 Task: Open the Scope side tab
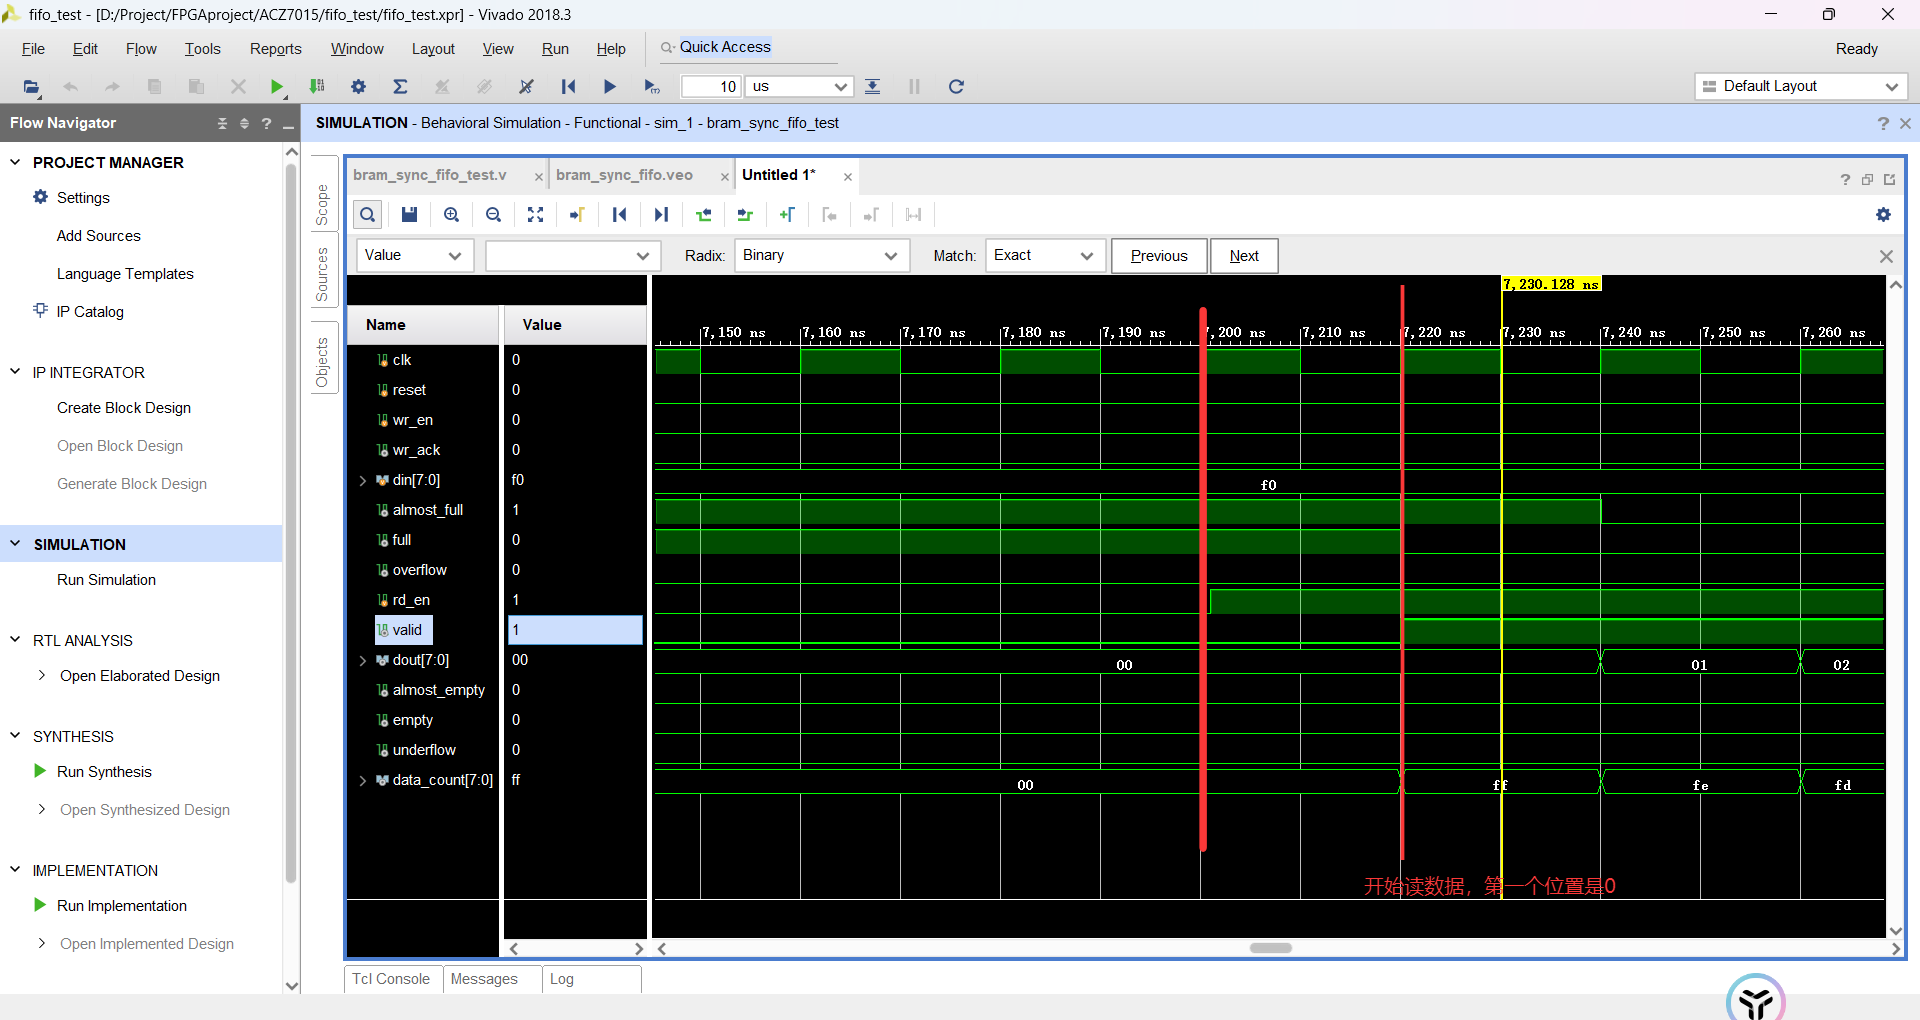[322, 205]
